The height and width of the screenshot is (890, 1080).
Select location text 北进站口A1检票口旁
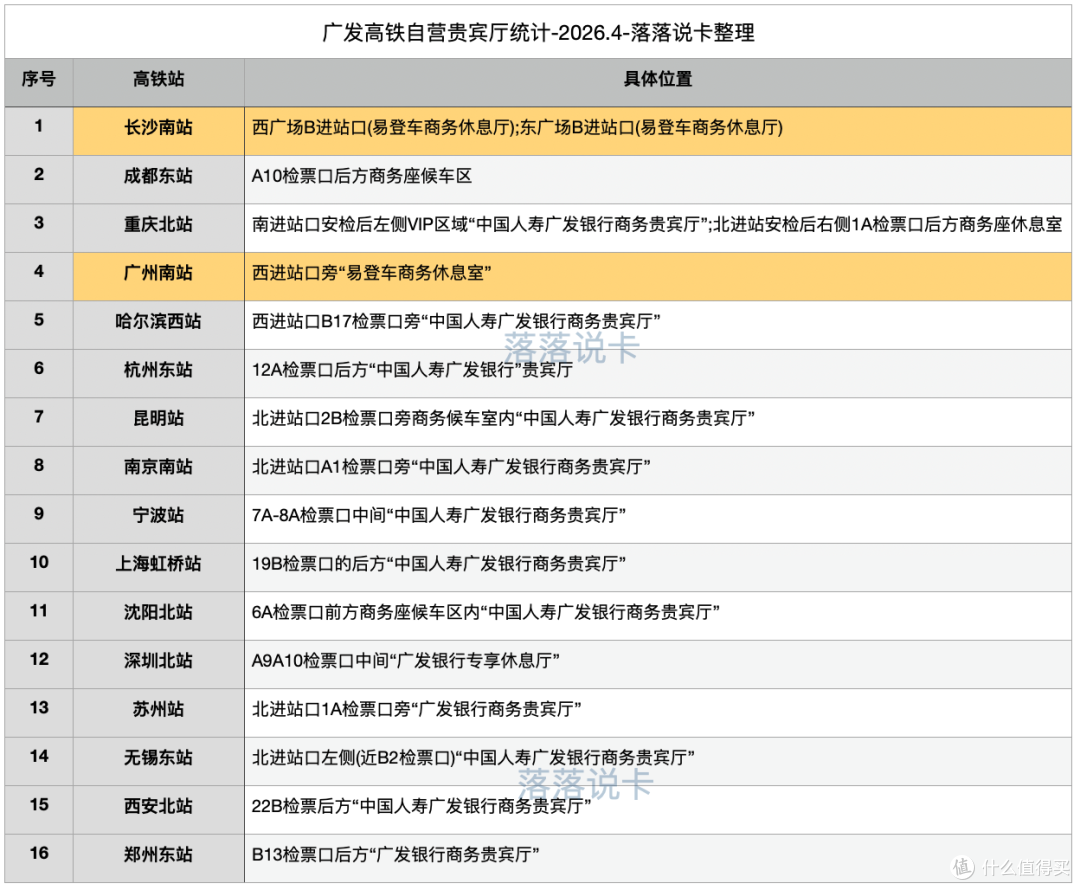(x=451, y=467)
